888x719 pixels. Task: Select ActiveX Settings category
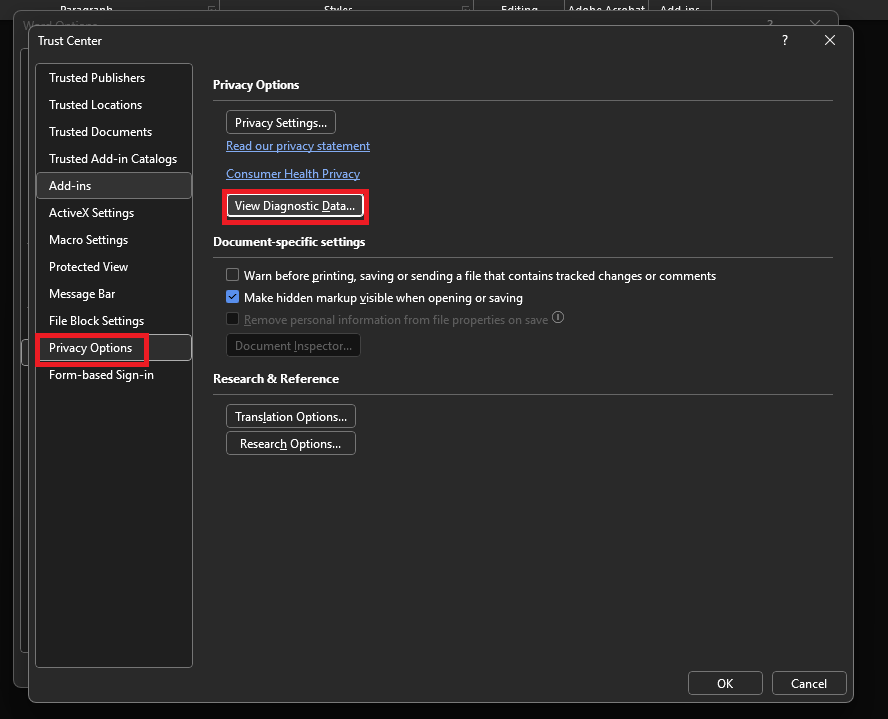tap(91, 213)
